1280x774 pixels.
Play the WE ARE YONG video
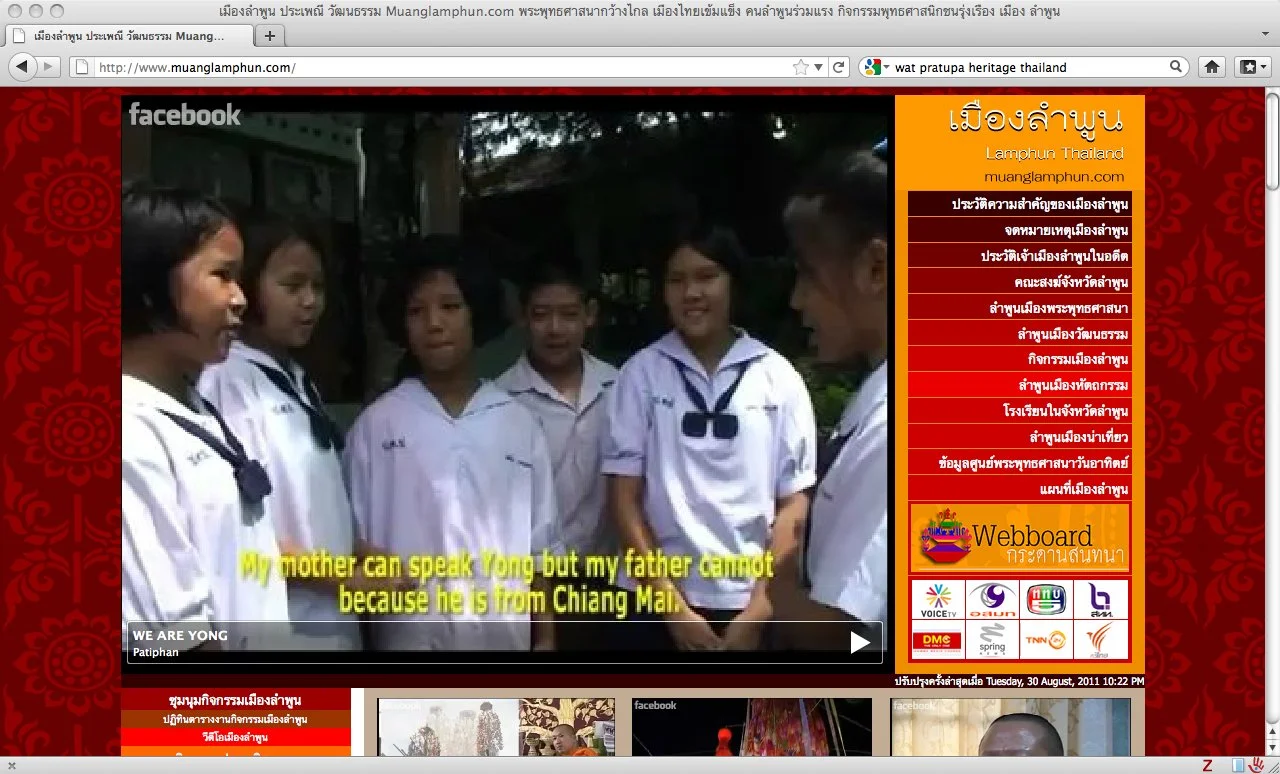860,642
